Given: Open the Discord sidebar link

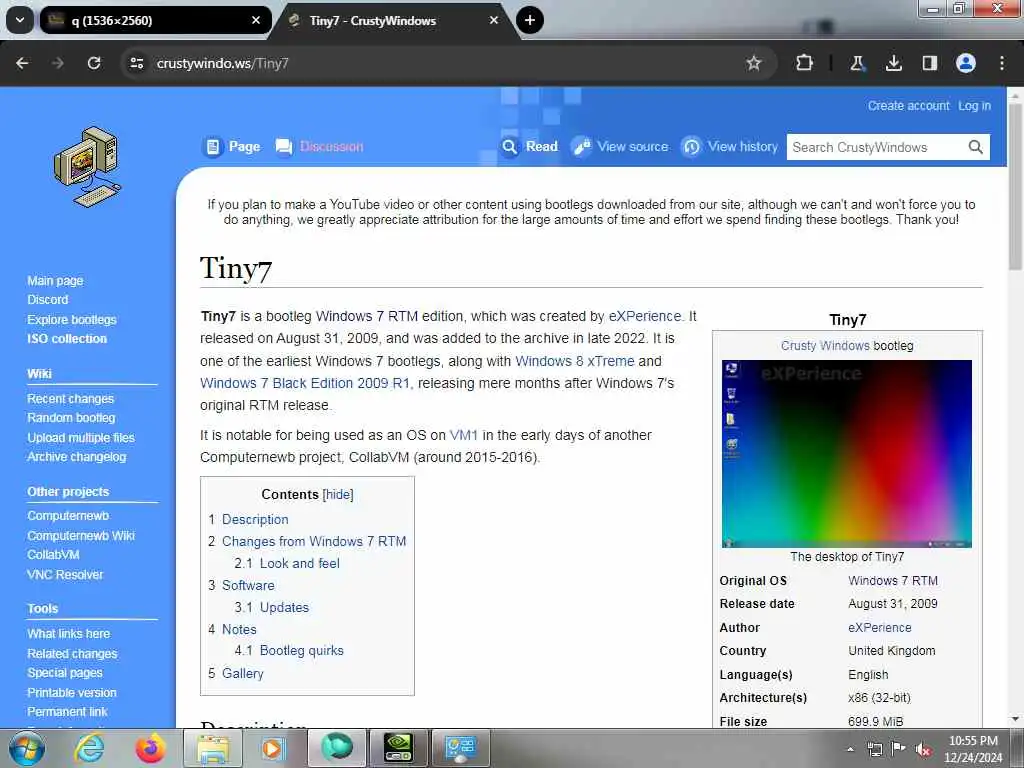Looking at the screenshot, I should click(48, 300).
